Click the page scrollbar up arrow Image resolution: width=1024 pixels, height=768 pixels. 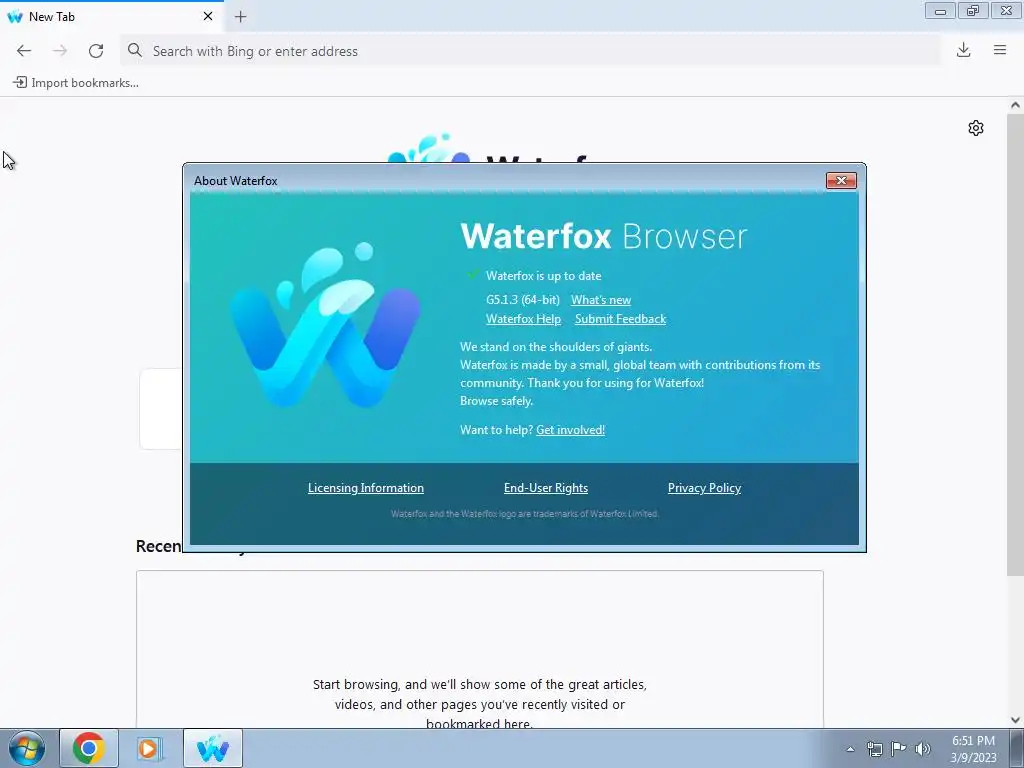pos(1015,105)
